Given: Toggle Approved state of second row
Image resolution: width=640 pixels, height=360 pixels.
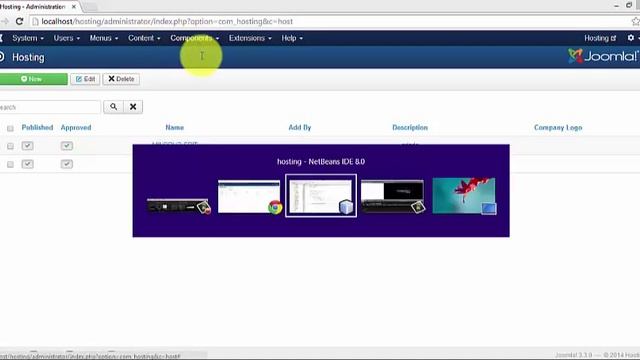Looking at the screenshot, I should coord(67,164).
